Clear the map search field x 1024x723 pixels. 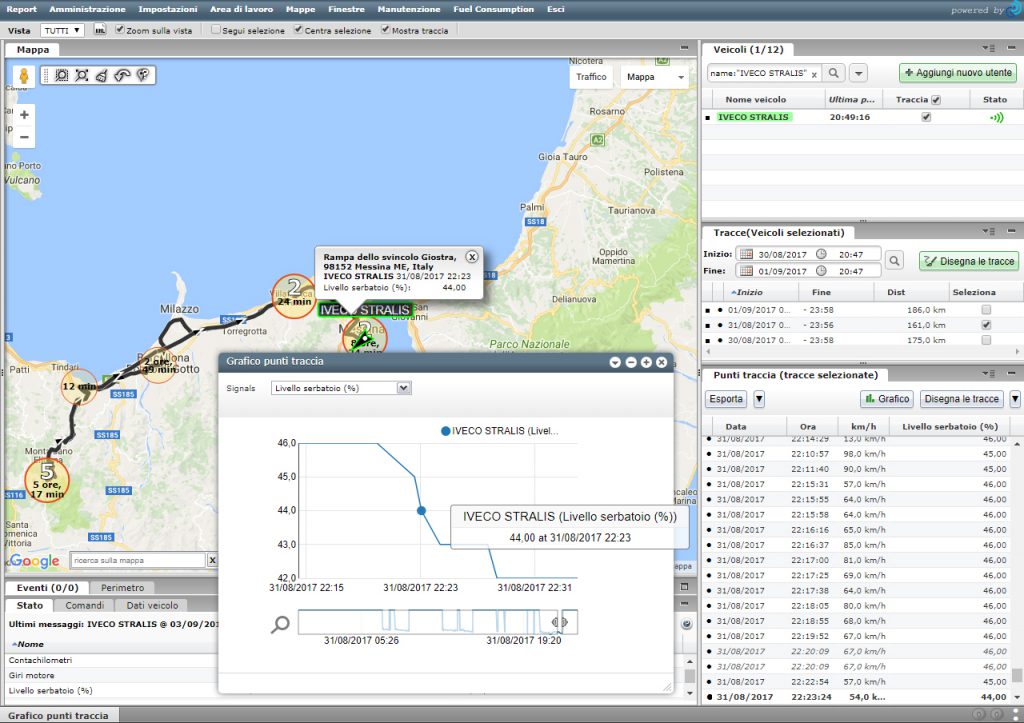[x=212, y=560]
